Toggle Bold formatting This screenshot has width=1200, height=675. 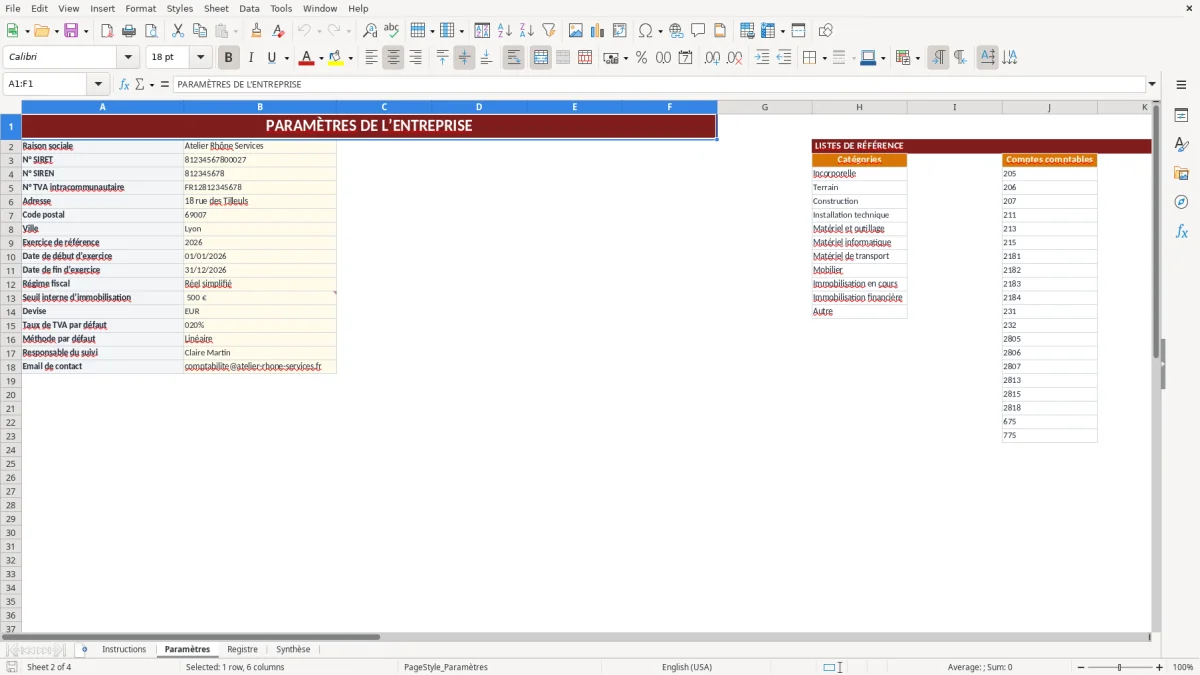point(229,58)
